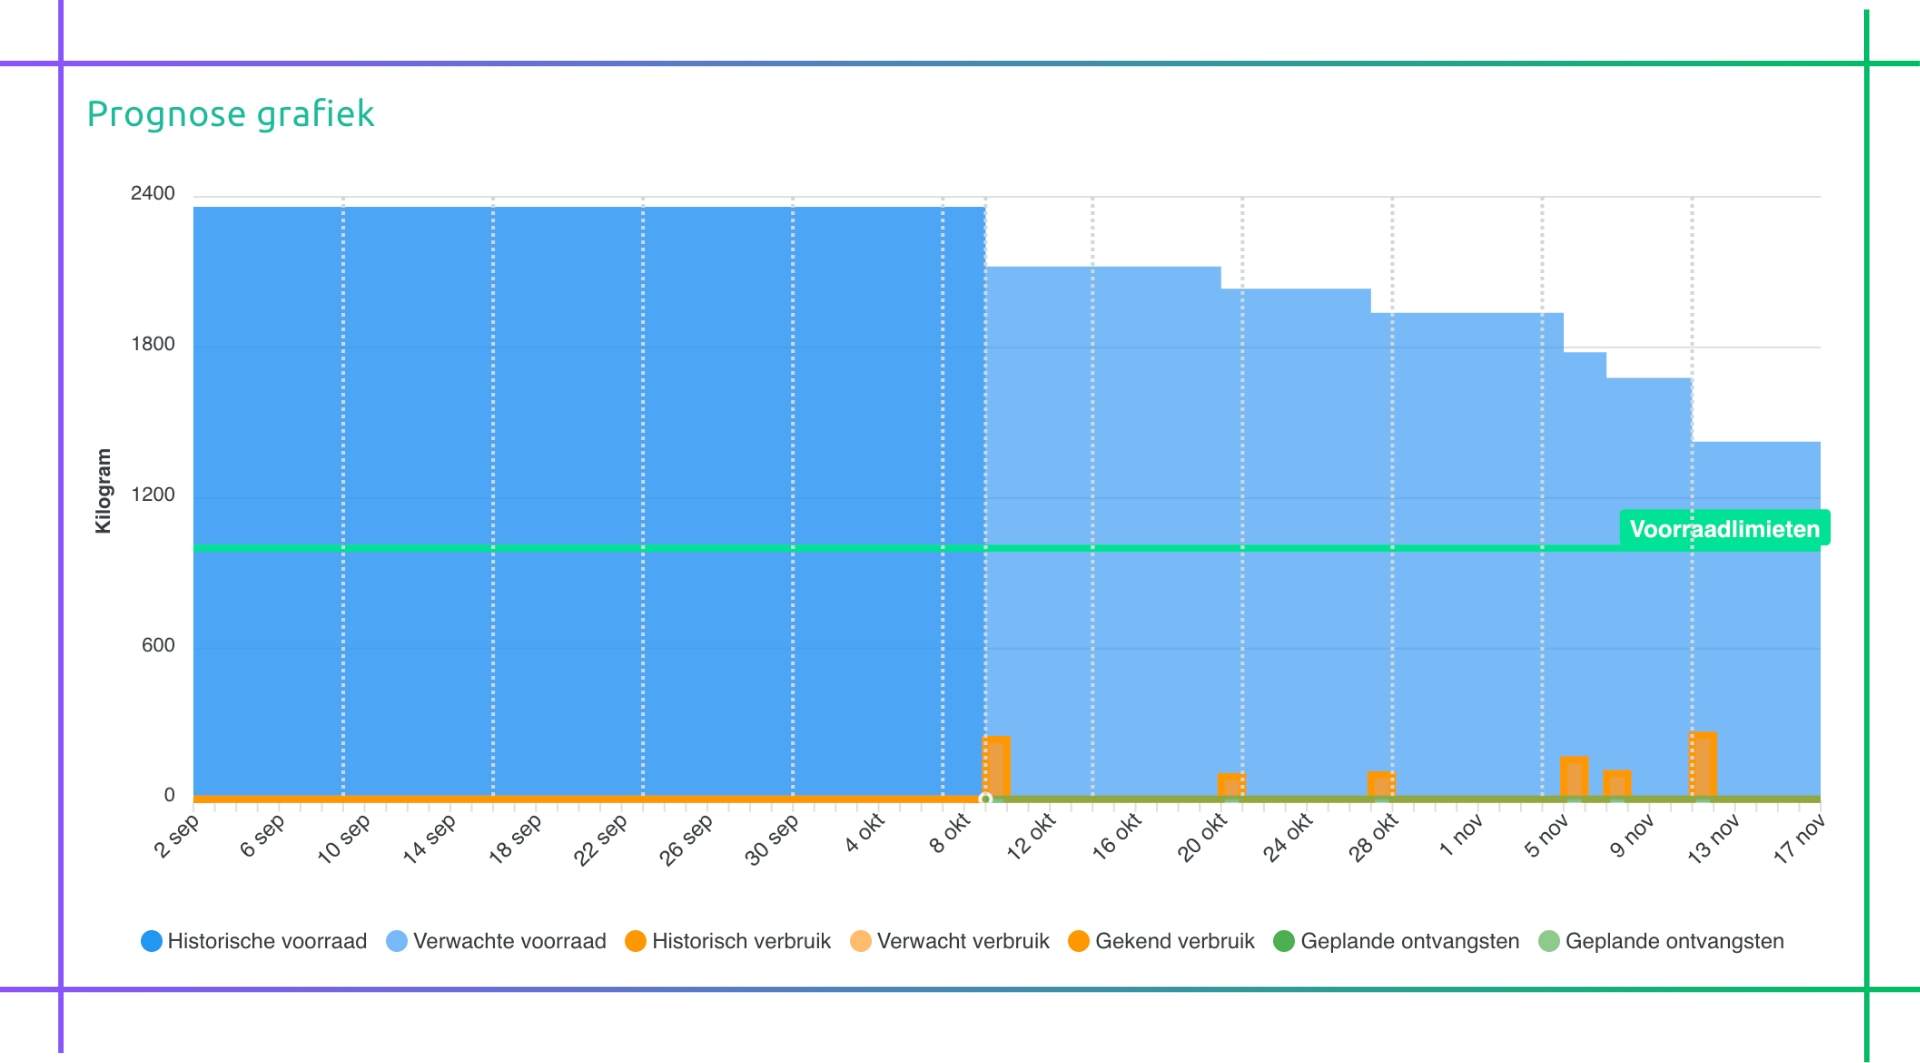This screenshot has height=1063, width=1920.
Task: Click the 12 okt axis label
Action: [x=1031, y=836]
